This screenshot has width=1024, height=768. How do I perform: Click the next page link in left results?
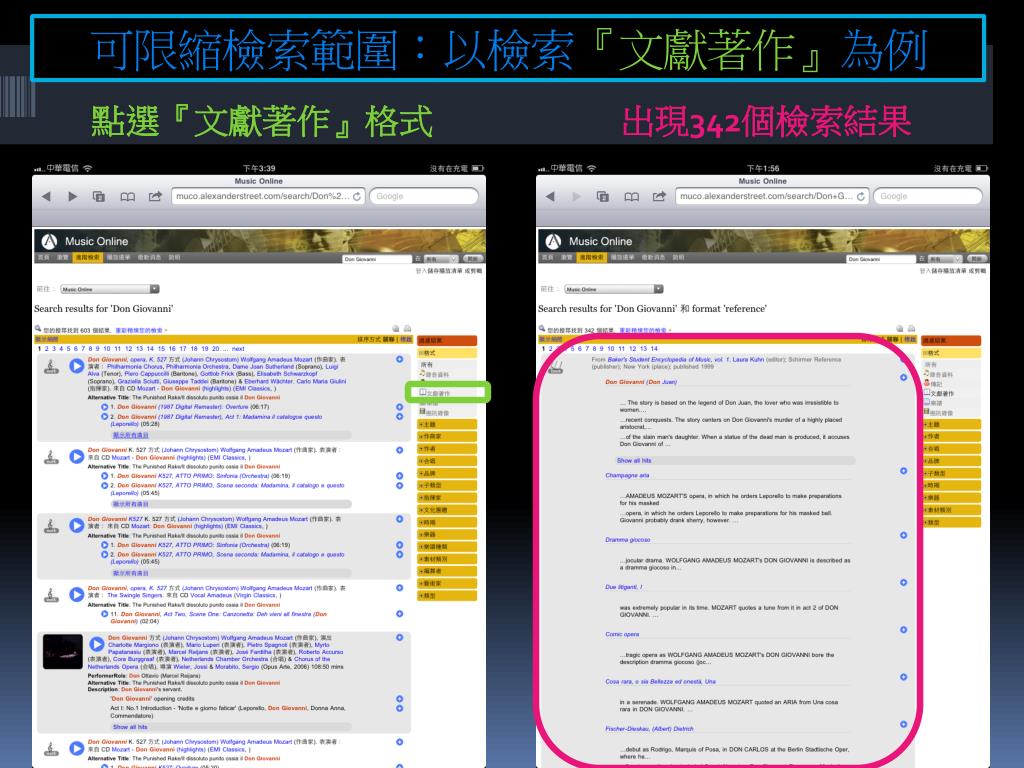point(238,349)
